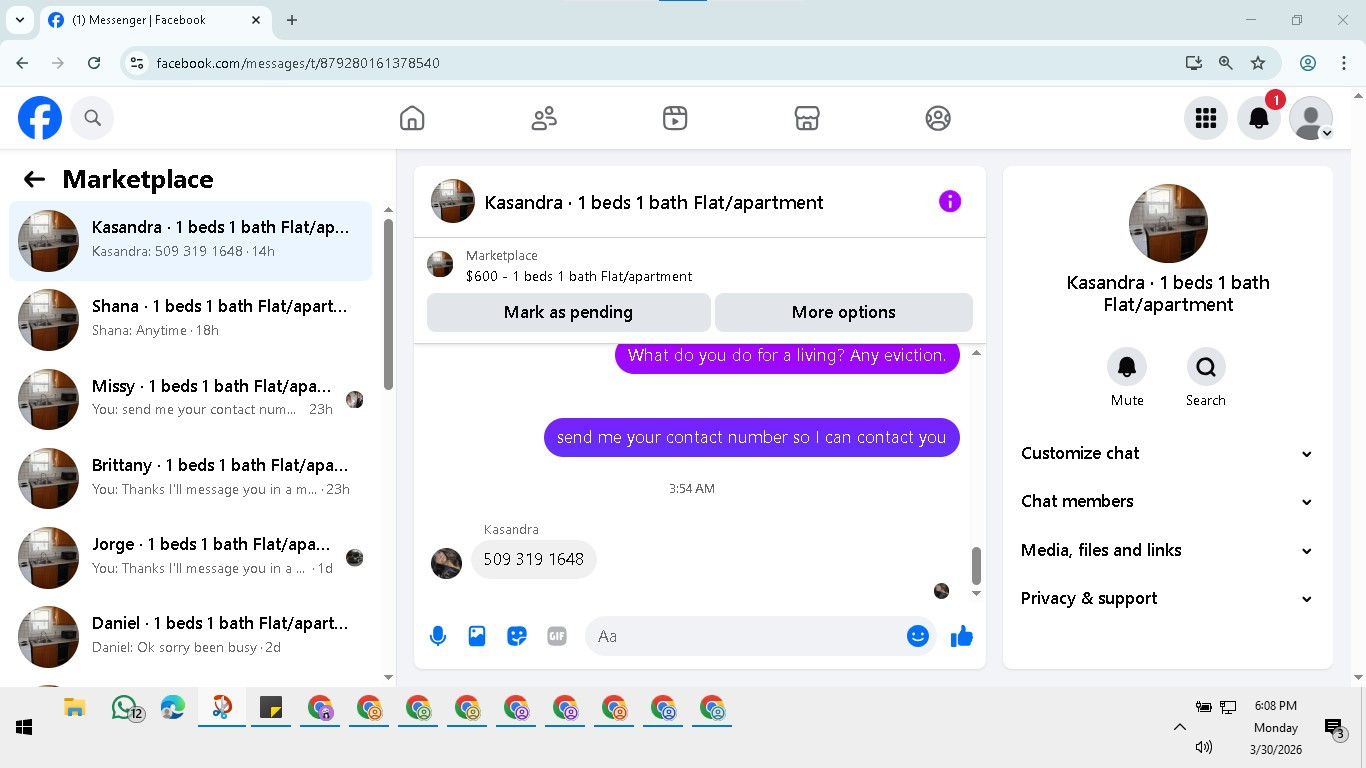Search in the conversation
This screenshot has width=1366, height=768.
click(x=1206, y=367)
